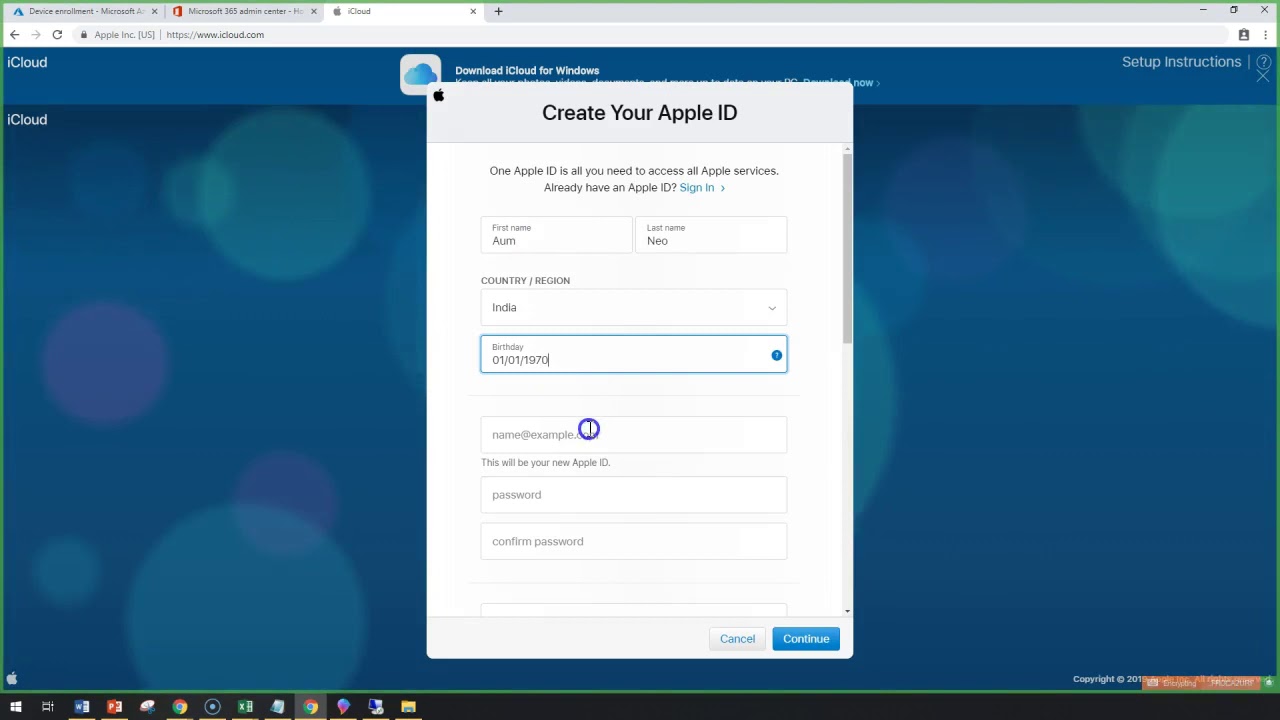Image resolution: width=1280 pixels, height=720 pixels.
Task: Switch to the active Chrome taskbar window
Action: (x=310, y=707)
